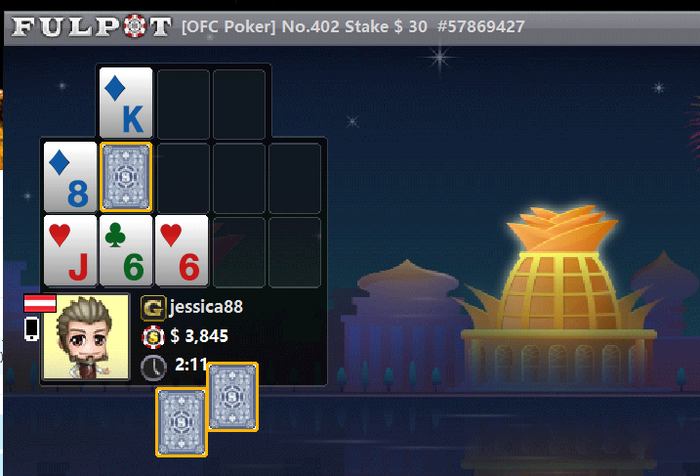Image resolution: width=700 pixels, height=476 pixels.
Task: Click the poker chip balance icon
Action: (153, 337)
